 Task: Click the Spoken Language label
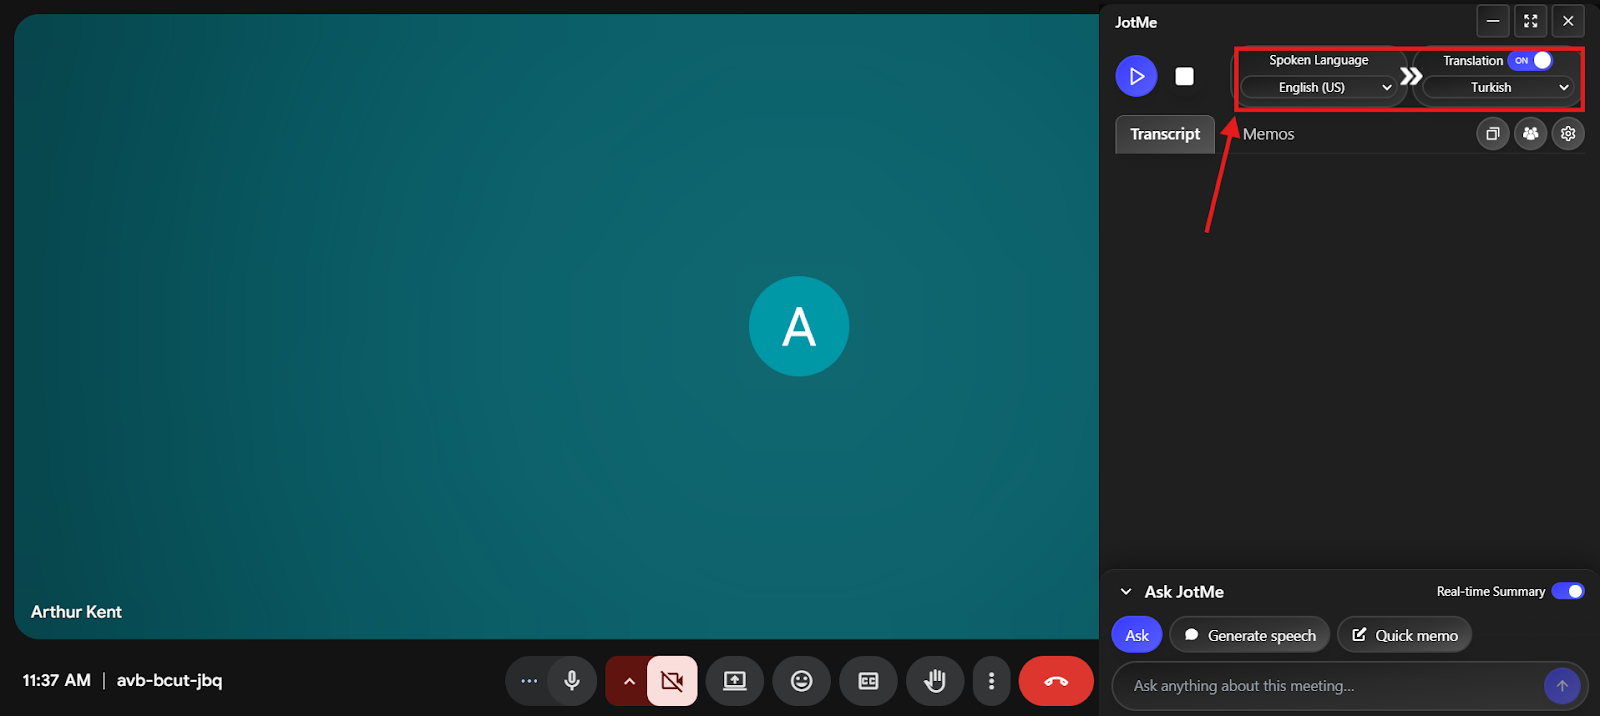tap(1318, 60)
